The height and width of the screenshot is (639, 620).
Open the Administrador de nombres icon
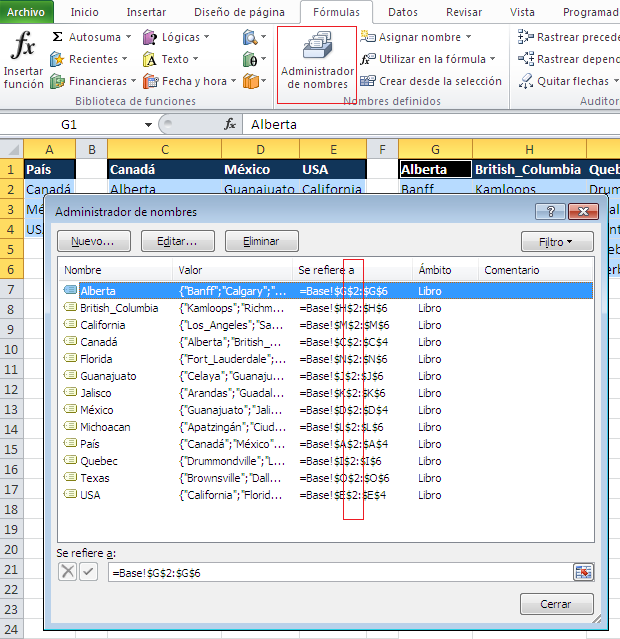point(316,48)
